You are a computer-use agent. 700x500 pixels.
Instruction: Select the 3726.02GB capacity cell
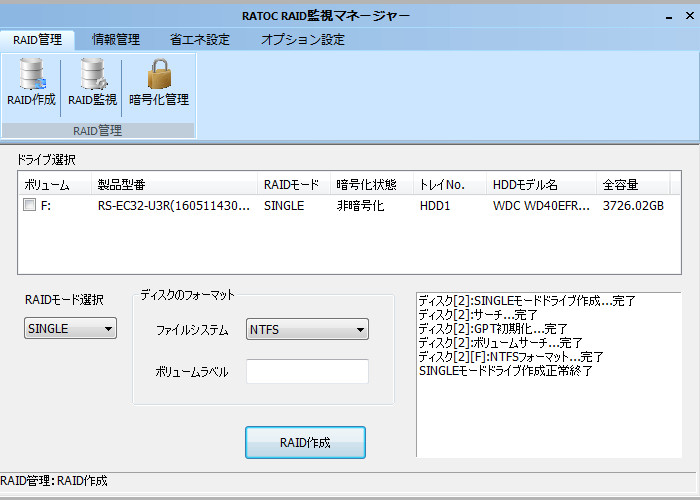tap(633, 206)
